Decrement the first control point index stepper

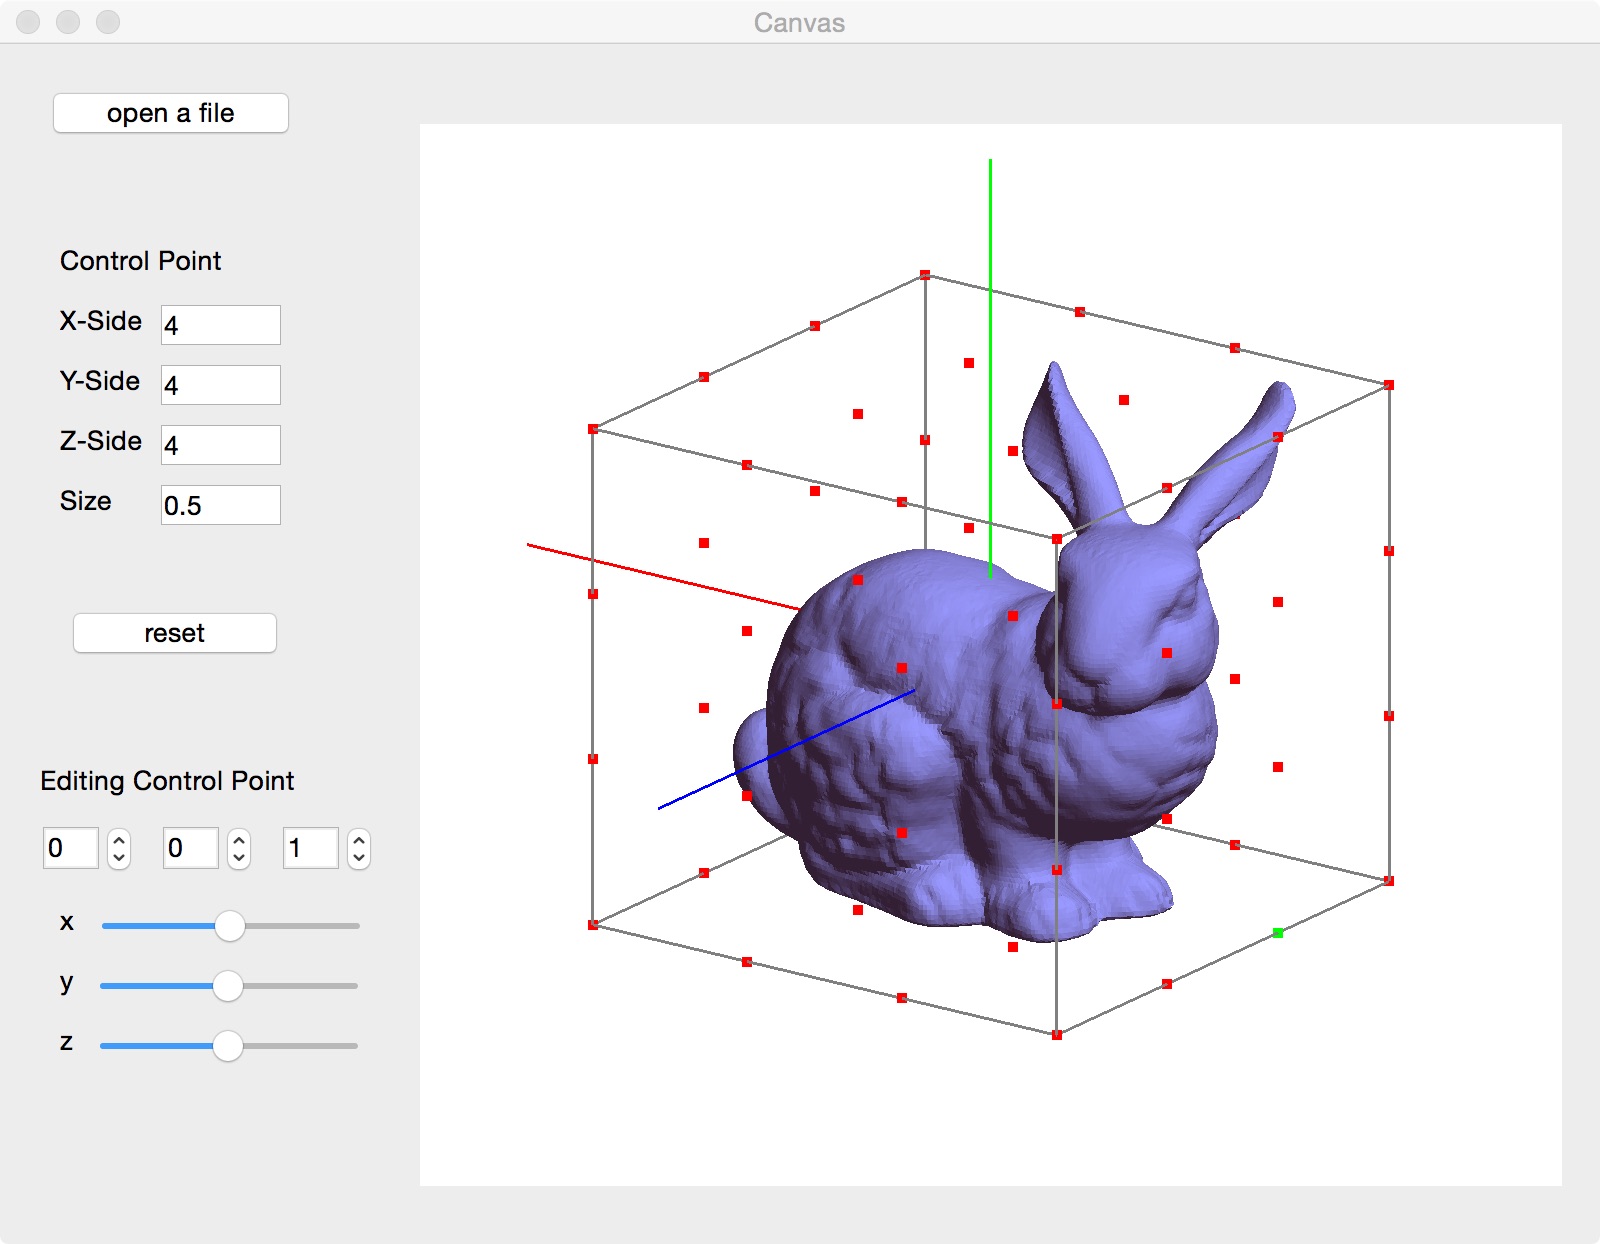tap(119, 858)
